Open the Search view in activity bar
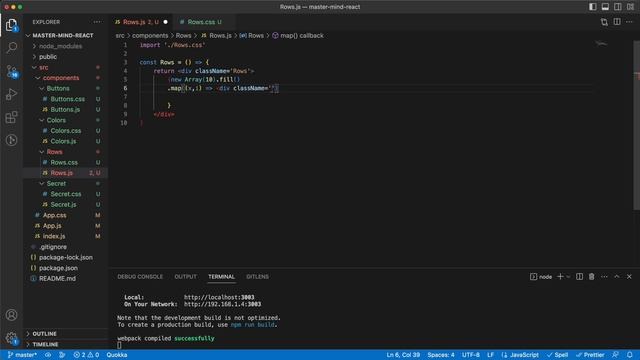 pos(11,47)
